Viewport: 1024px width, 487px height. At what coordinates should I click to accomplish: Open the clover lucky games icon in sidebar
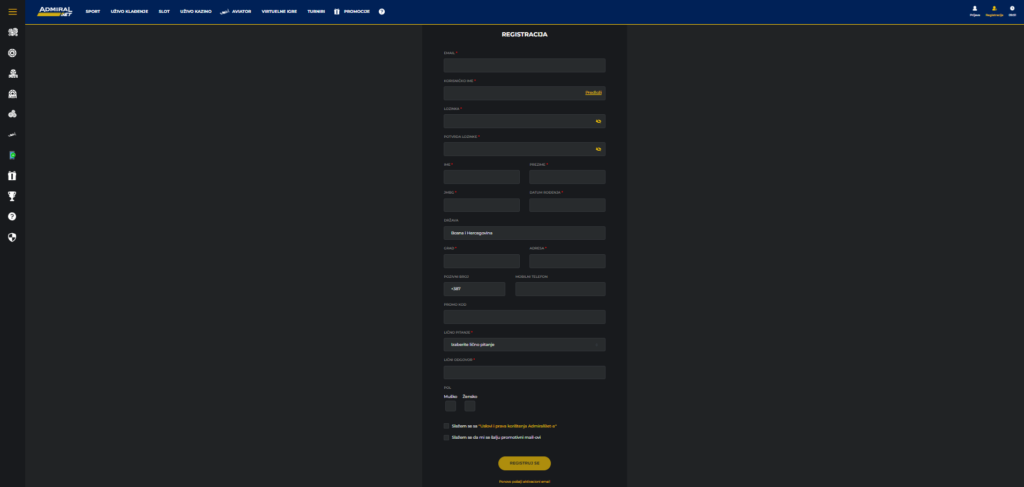point(12,114)
